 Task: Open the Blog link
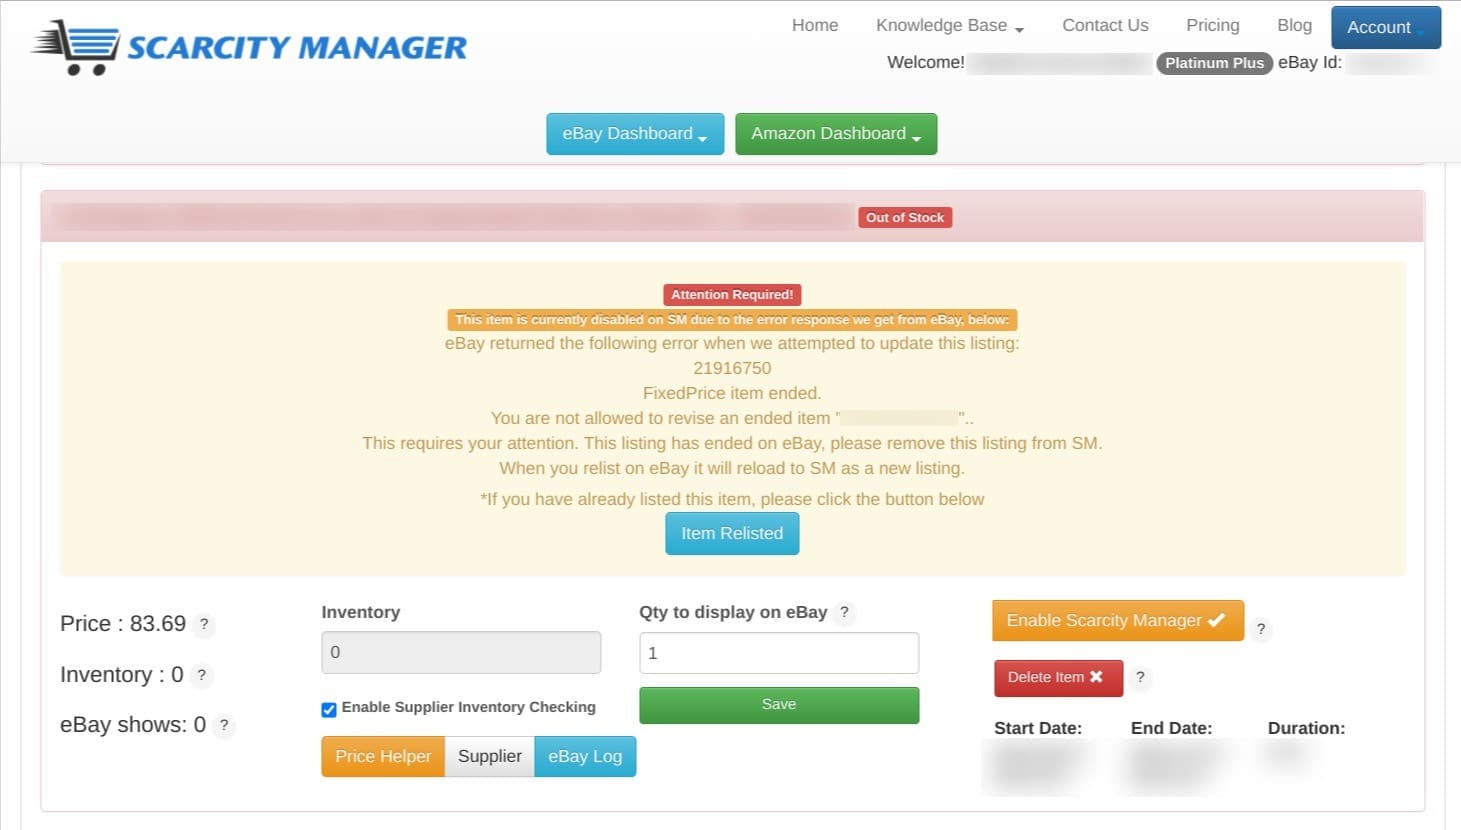point(1294,26)
